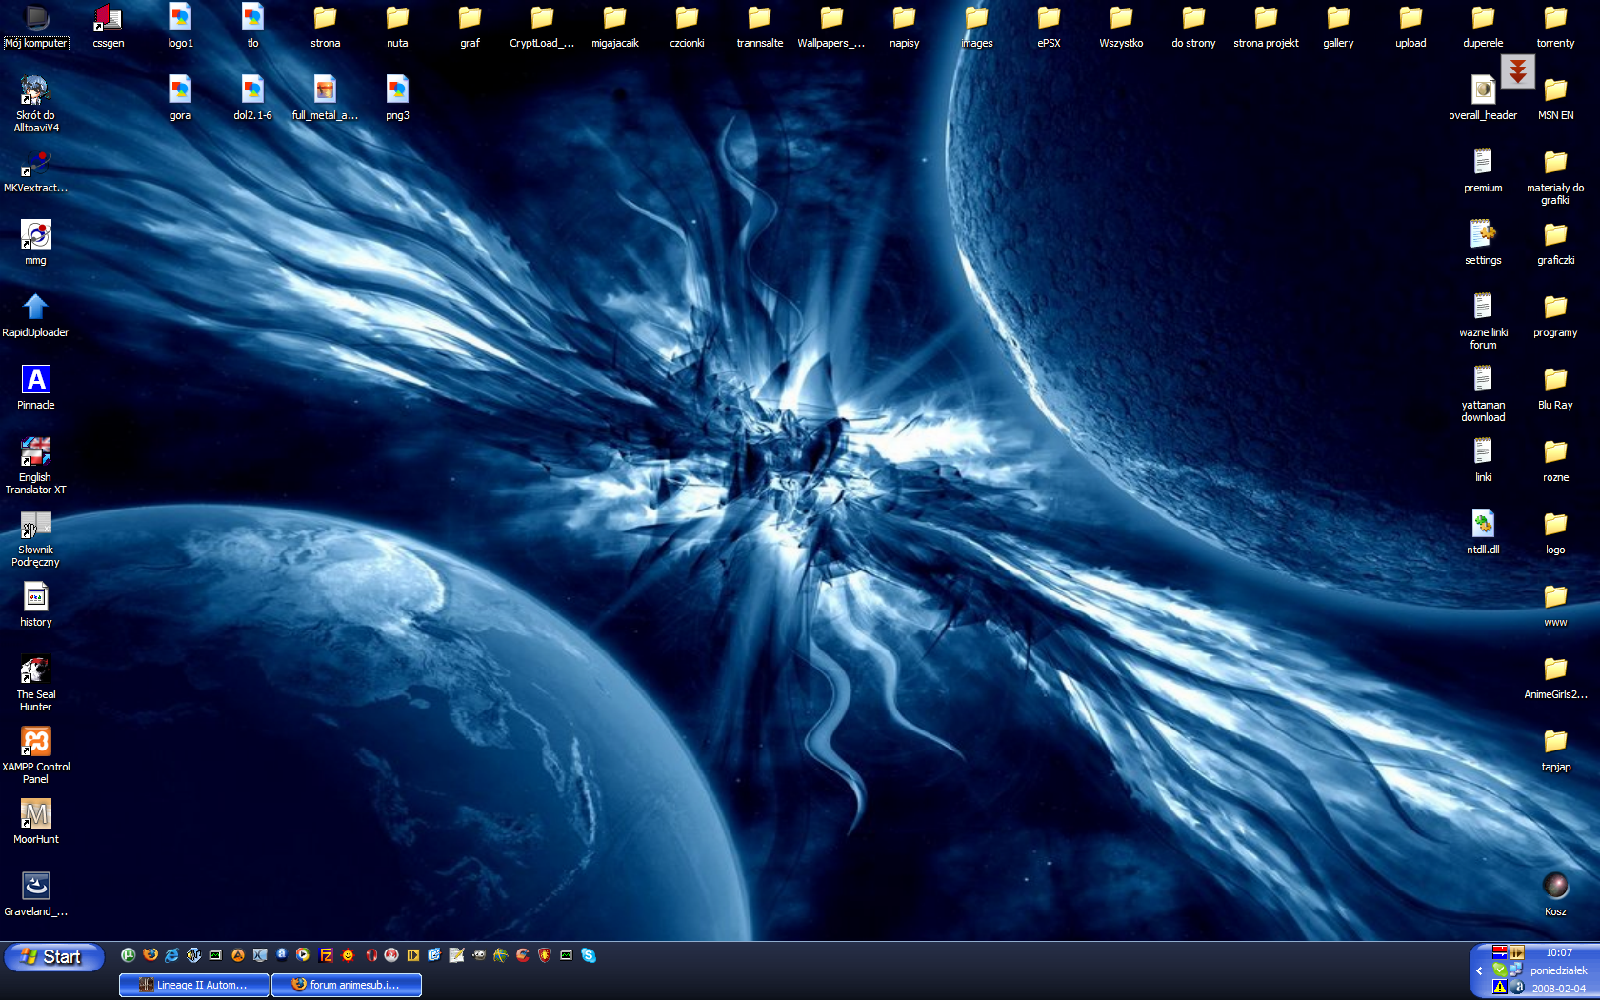Select the full_metal_a... image file
1600x1000 pixels.
pos(325,98)
